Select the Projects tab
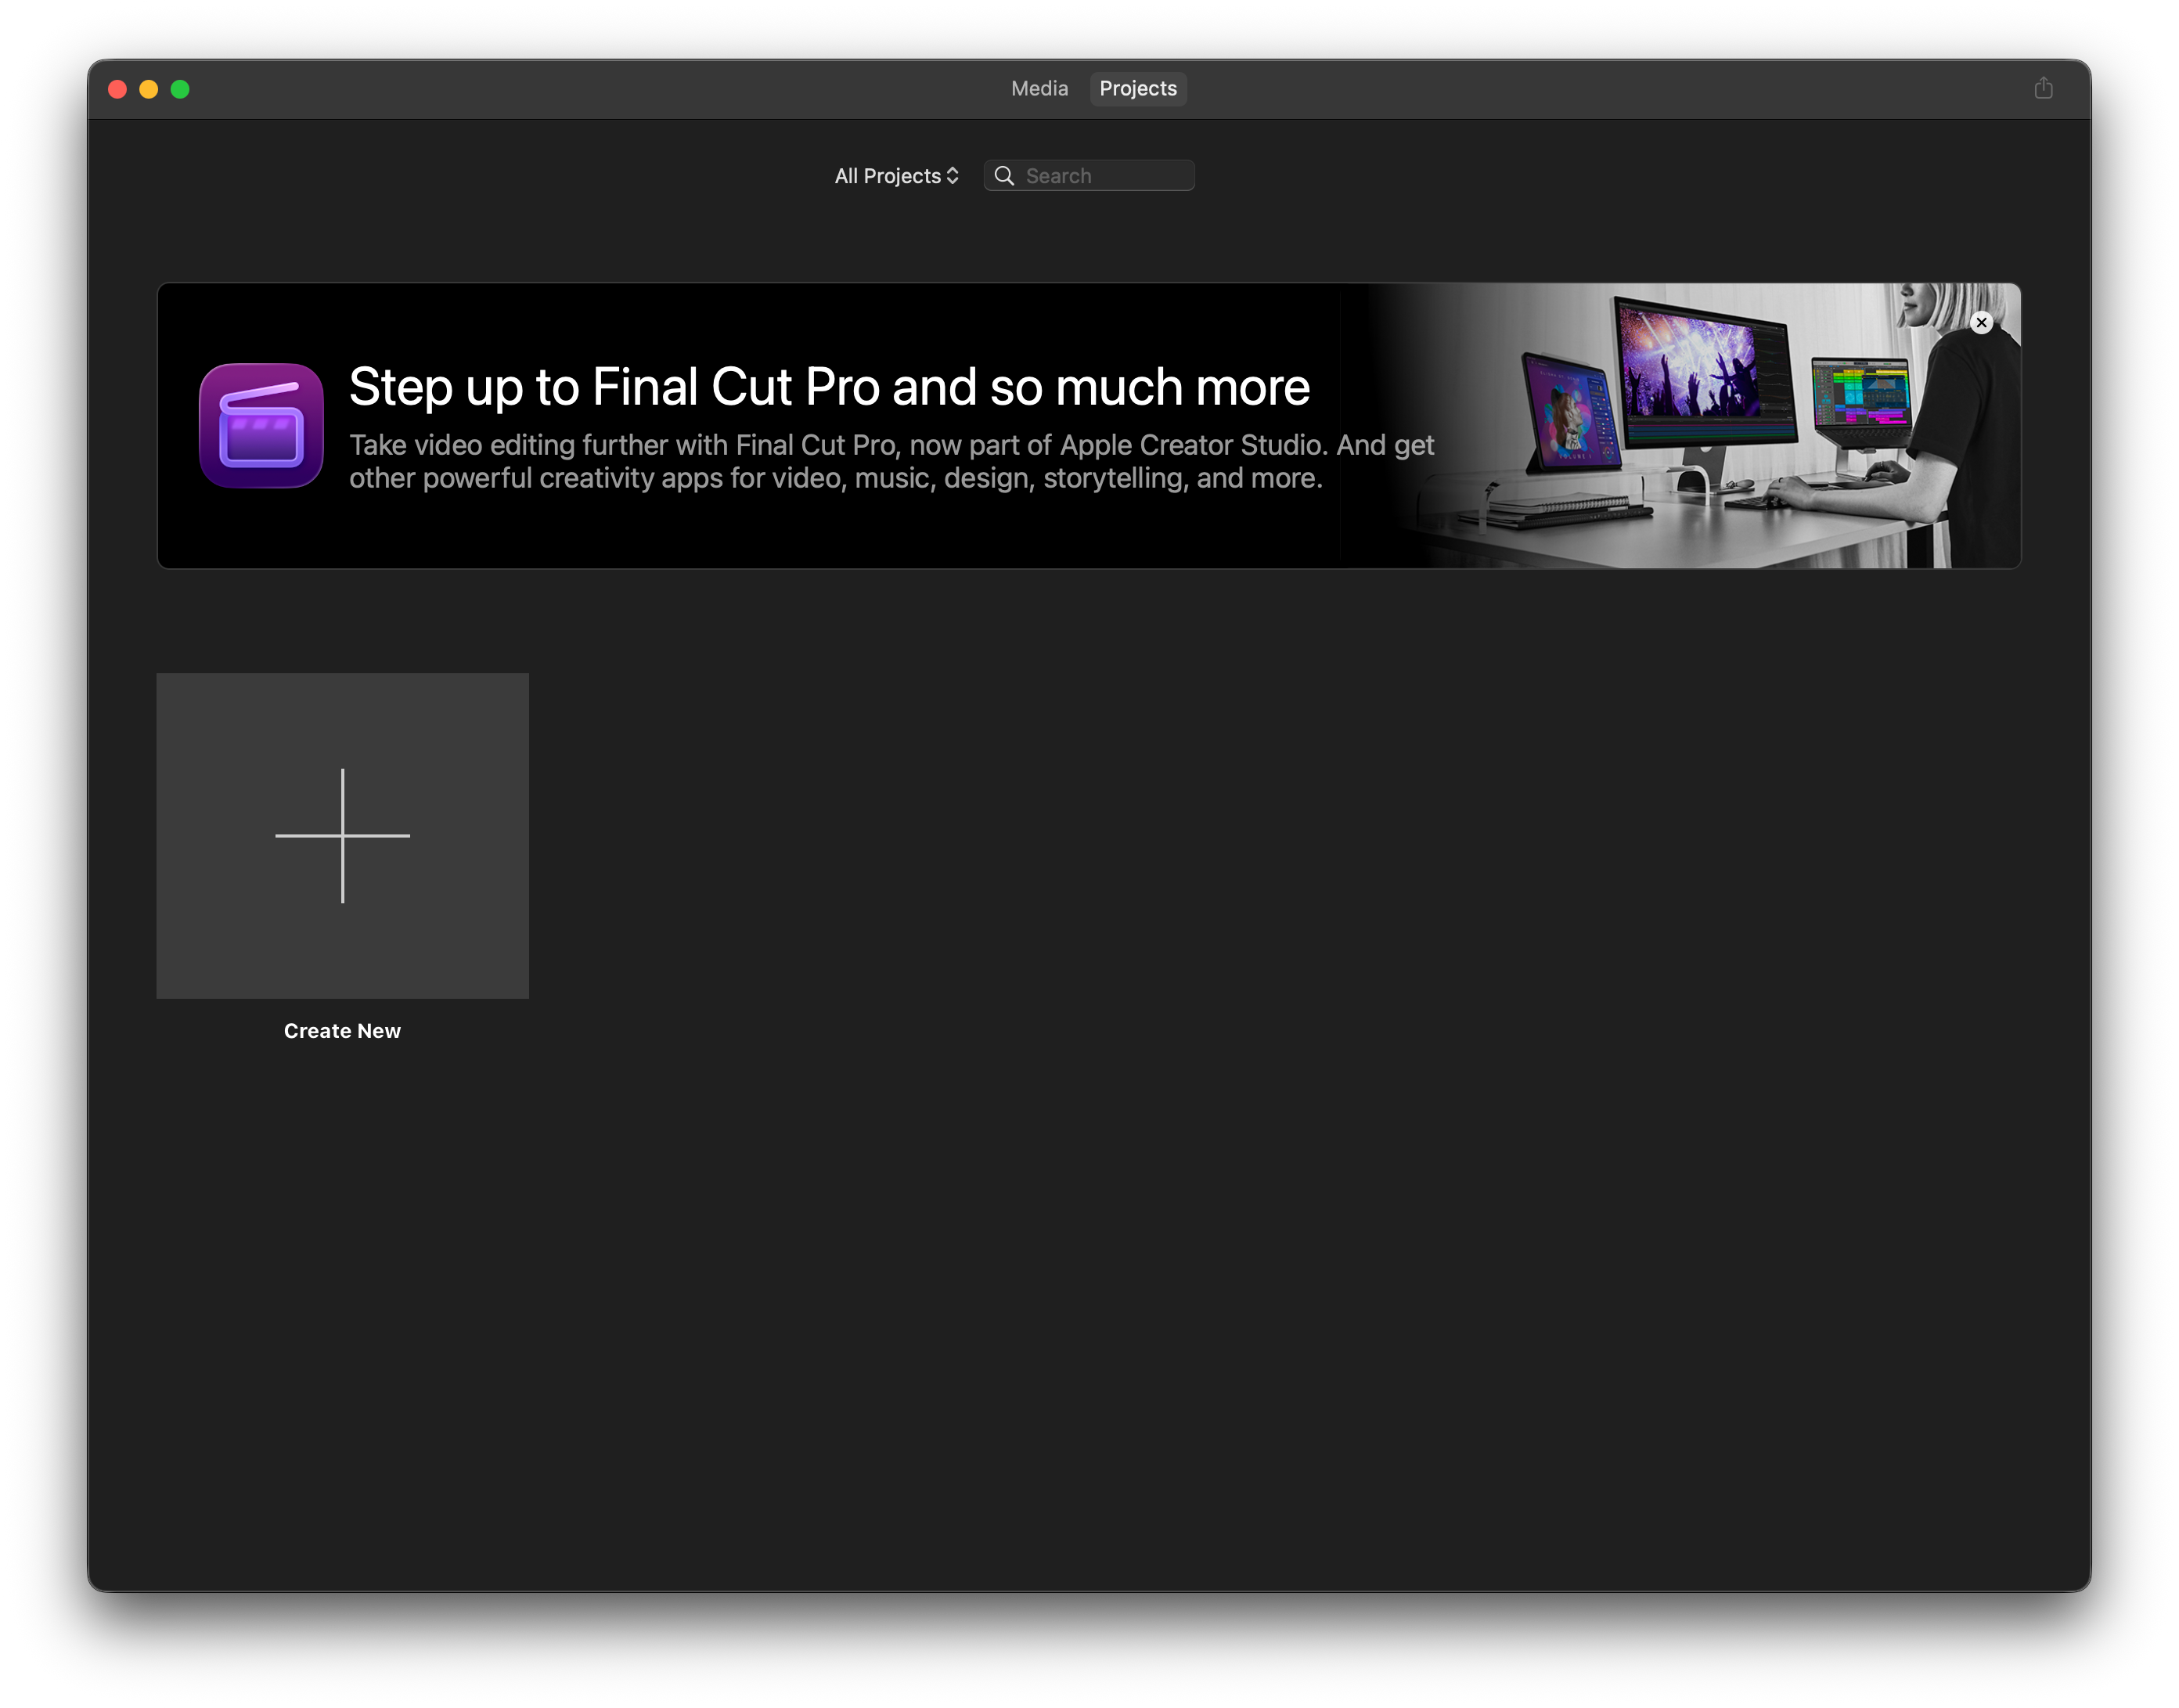Screen dimensions: 2179x1708 pos(1138,88)
